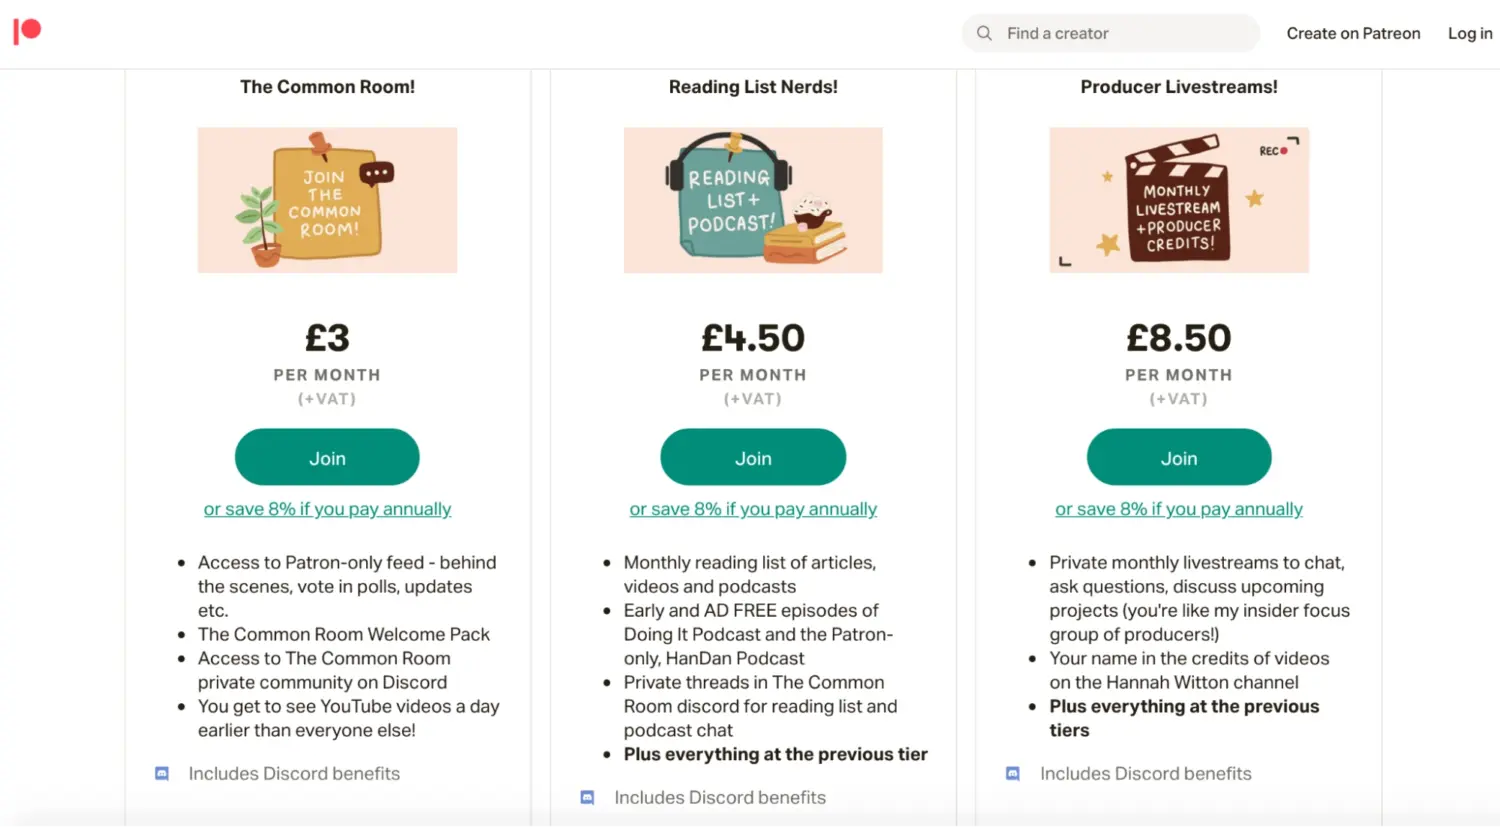The image size is (1500, 827).
Task: Open annual savings link under Reading List Nerds
Action: [752, 508]
